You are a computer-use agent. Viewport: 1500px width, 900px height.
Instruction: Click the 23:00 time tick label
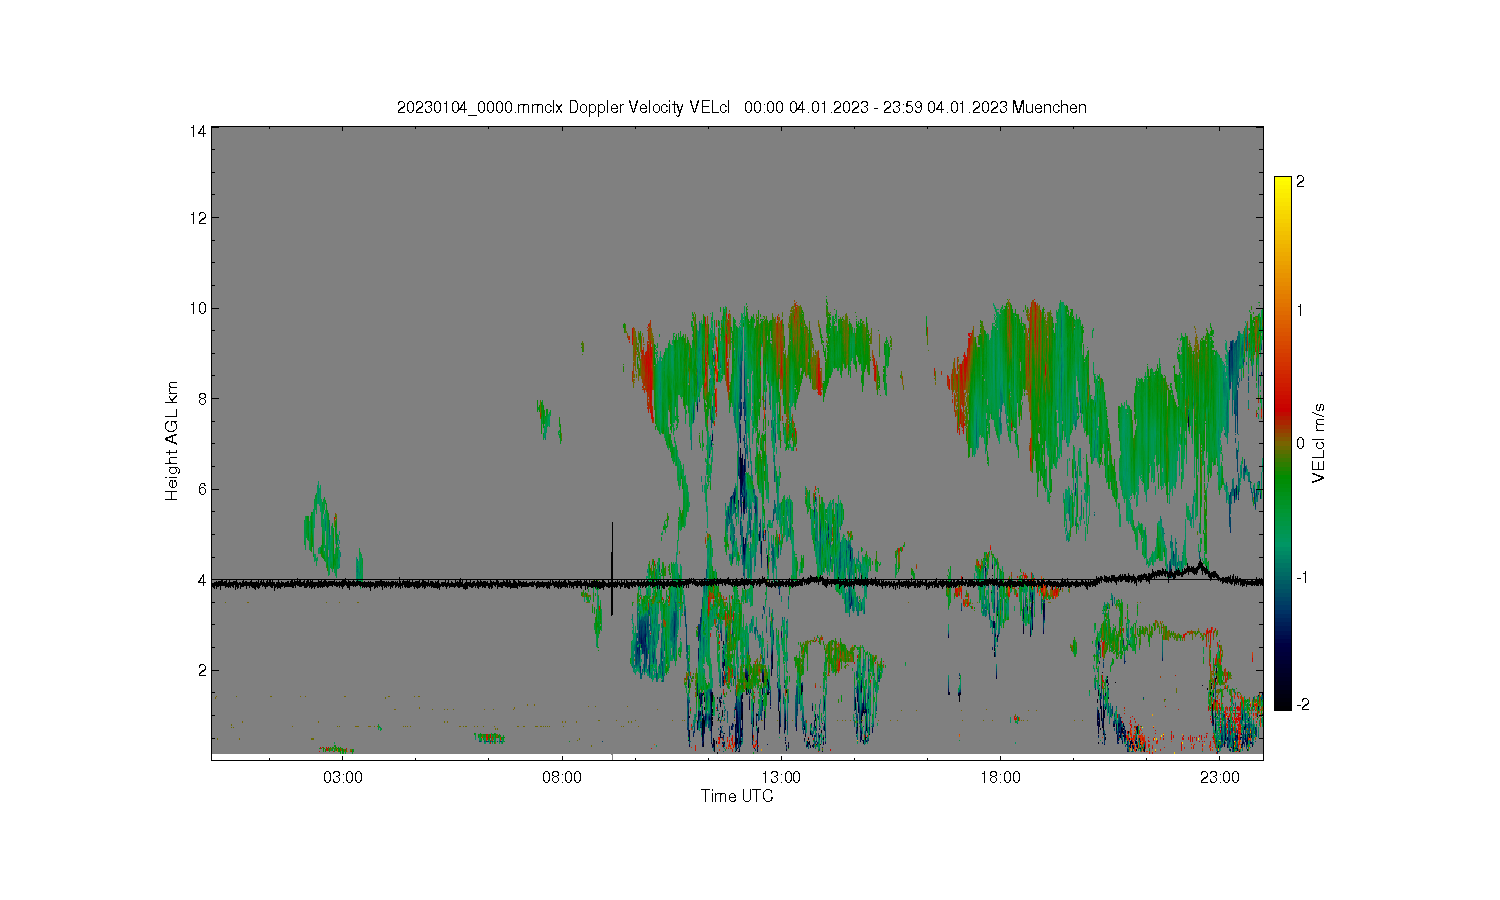point(1219,778)
